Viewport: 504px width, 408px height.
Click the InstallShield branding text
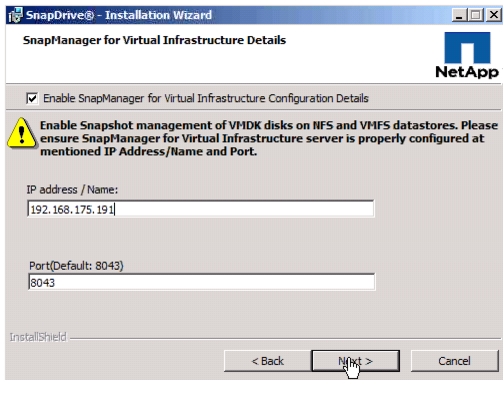click(x=38, y=337)
